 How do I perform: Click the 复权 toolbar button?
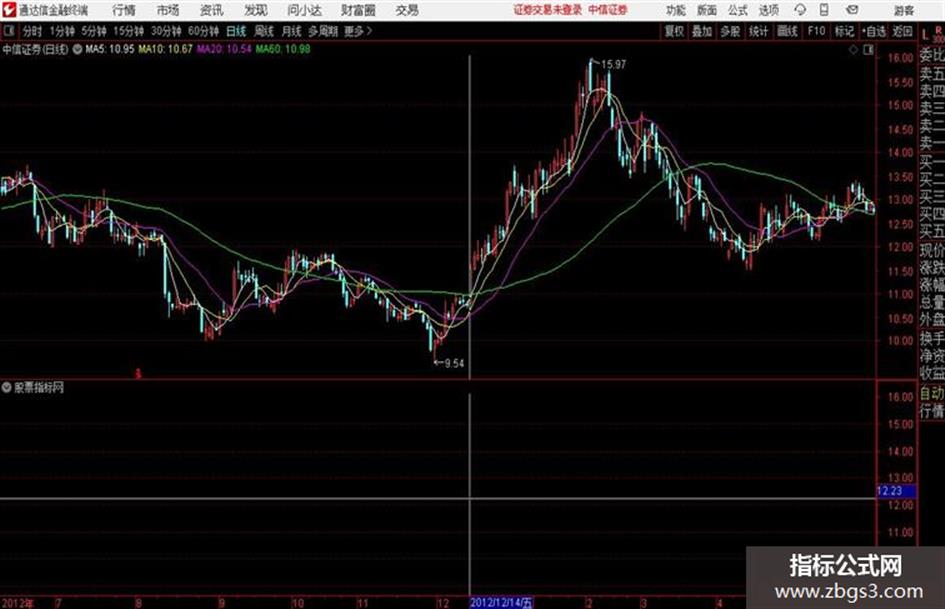point(674,31)
